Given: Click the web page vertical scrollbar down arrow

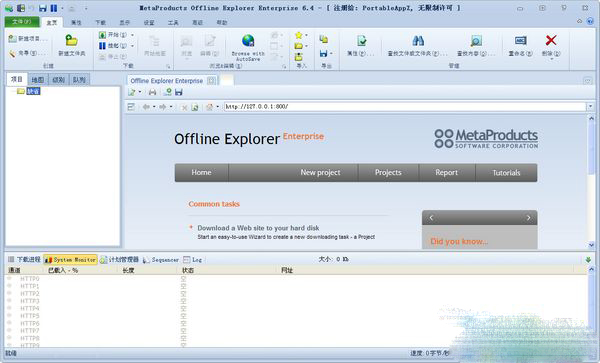Looking at the screenshot, I should tap(592, 245).
